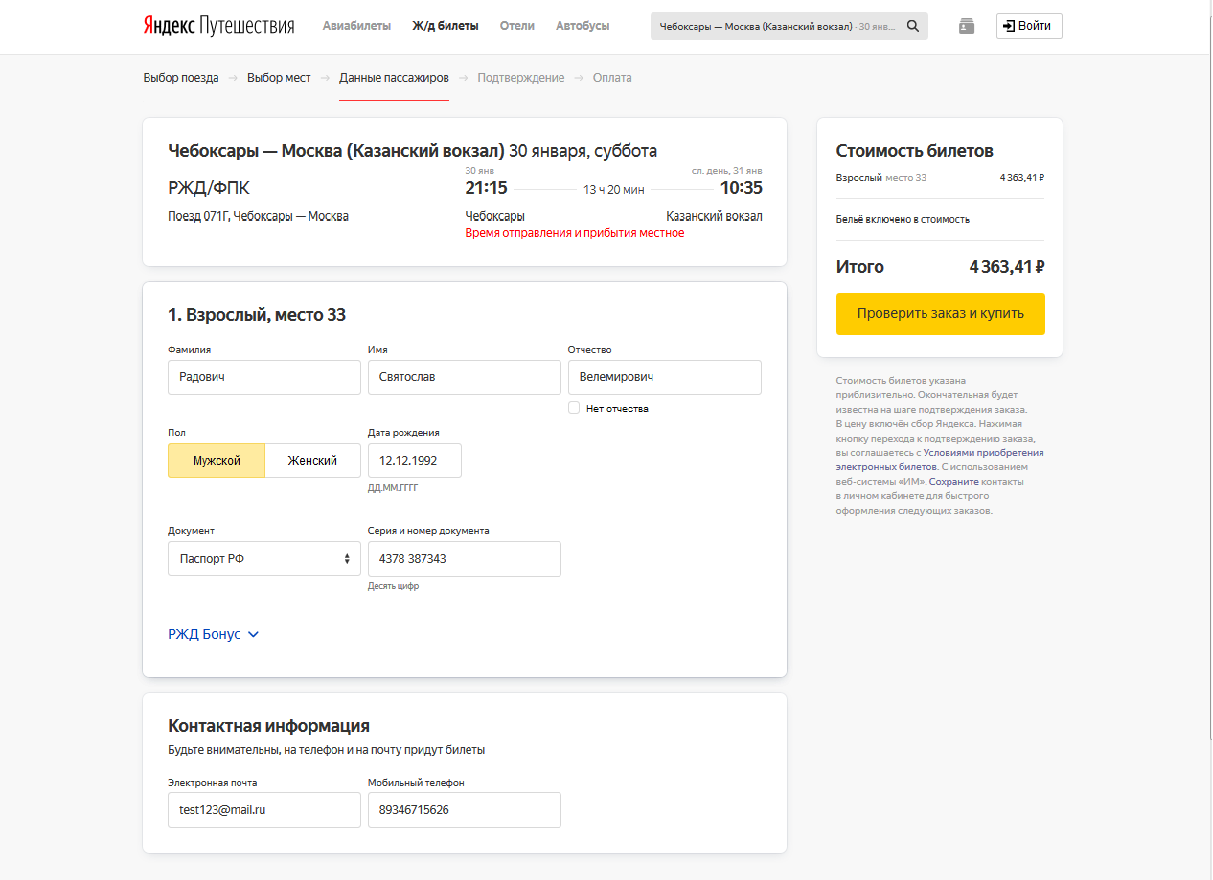Click the departure time 21:15

point(486,188)
